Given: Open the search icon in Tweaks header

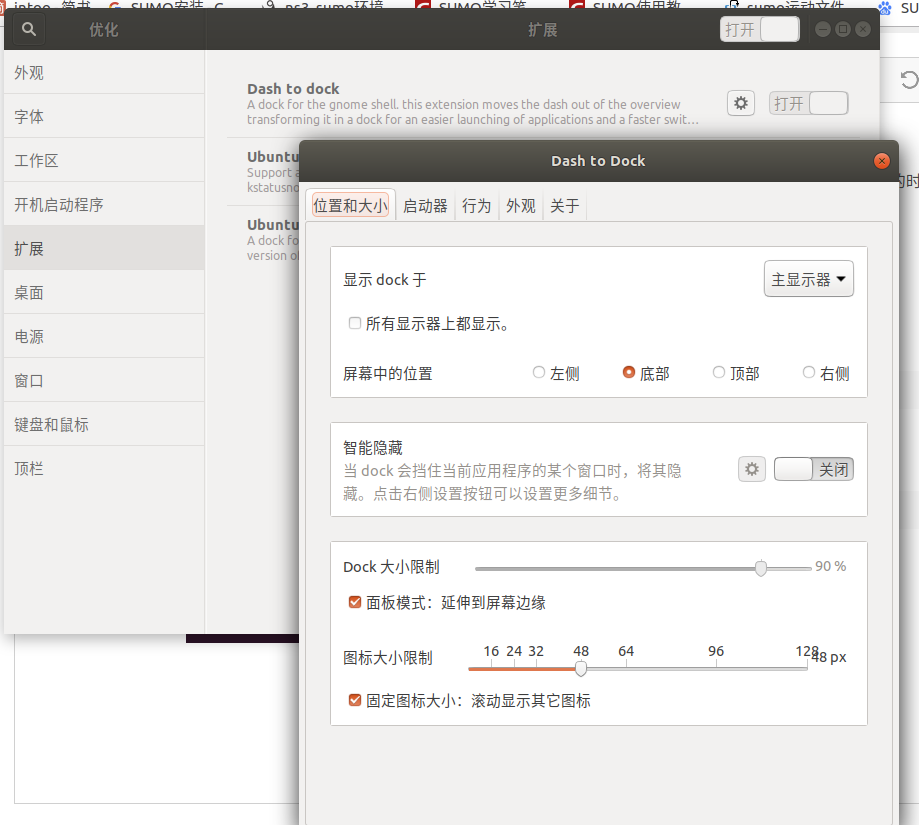Looking at the screenshot, I should (26, 29).
